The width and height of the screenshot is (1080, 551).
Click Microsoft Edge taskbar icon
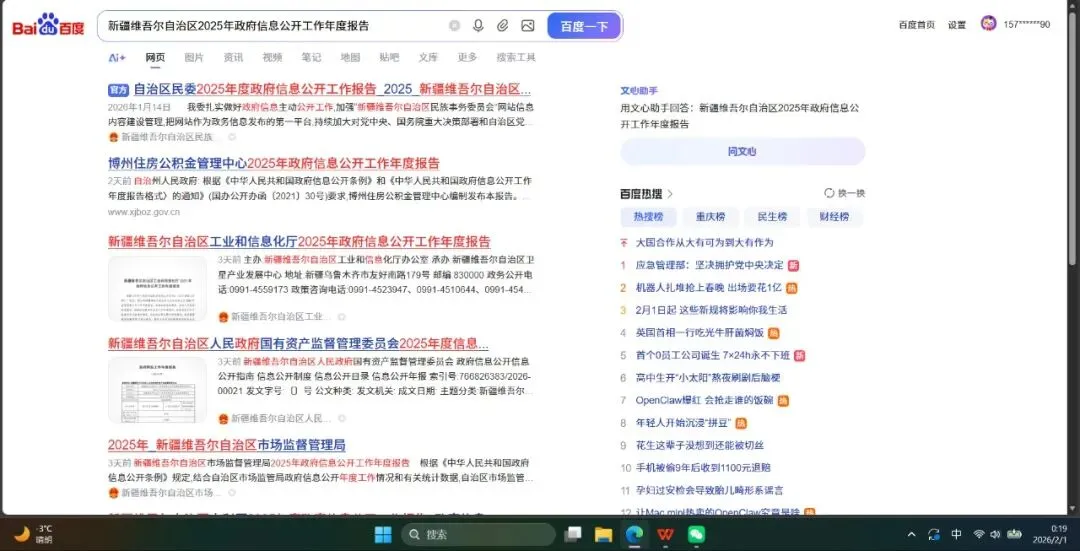coord(634,534)
